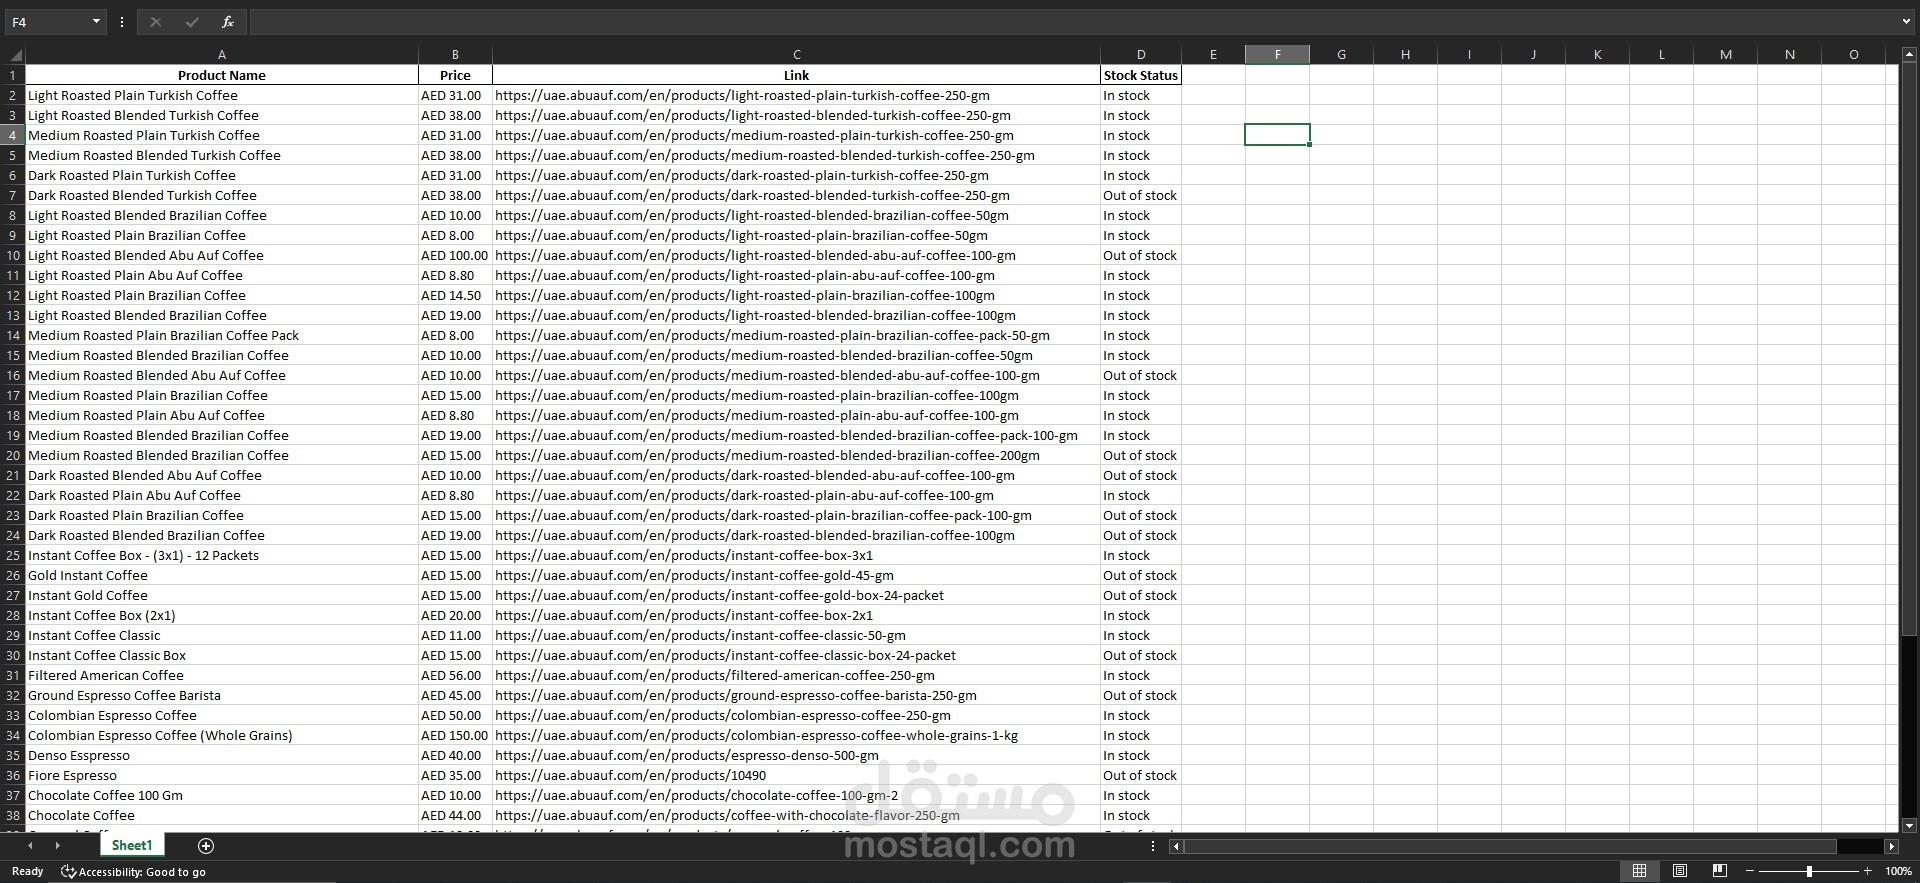1920x883 pixels.
Task: Click the price cell AED 100.00
Action: click(x=455, y=255)
